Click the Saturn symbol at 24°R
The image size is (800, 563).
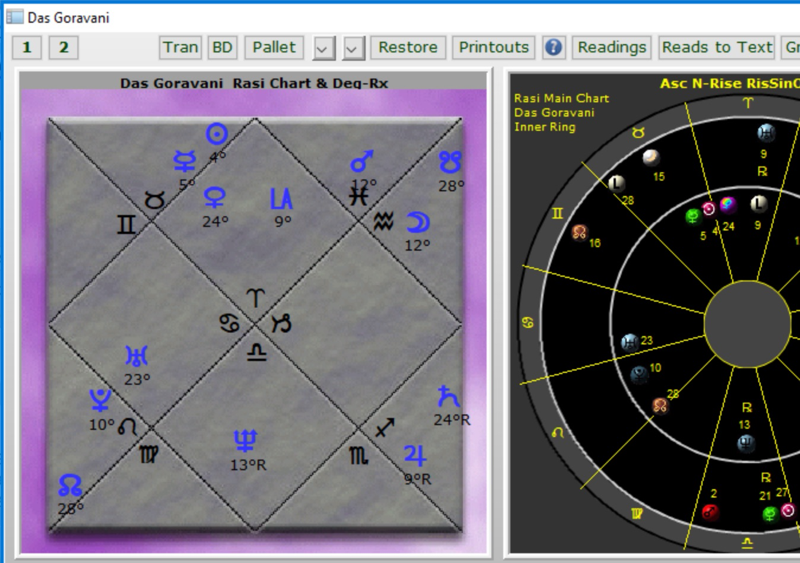(x=446, y=397)
